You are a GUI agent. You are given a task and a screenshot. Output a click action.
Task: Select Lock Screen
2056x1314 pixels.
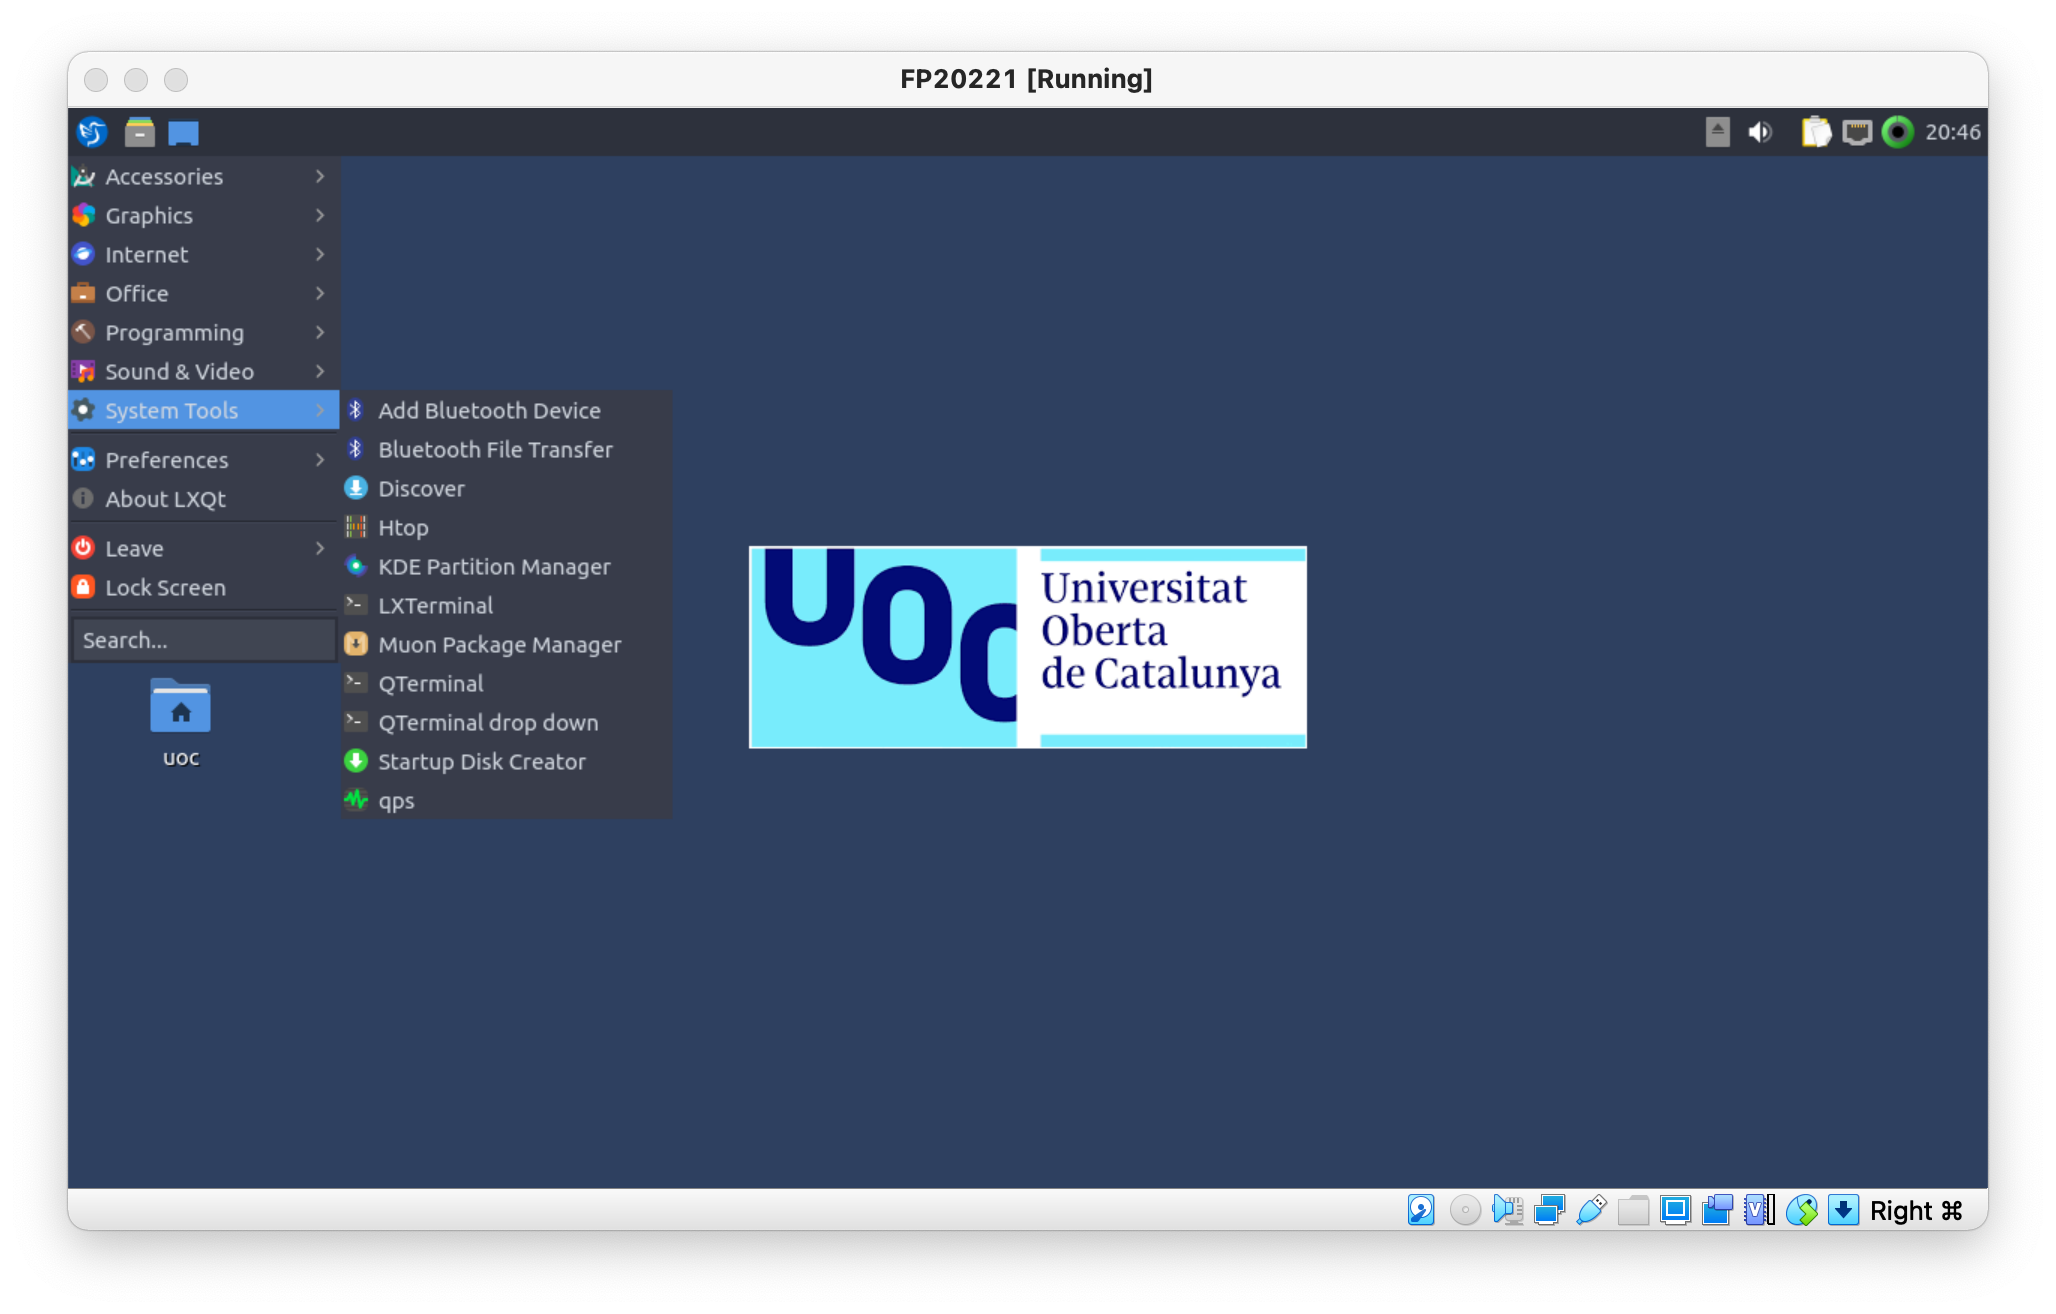pyautogui.click(x=165, y=588)
